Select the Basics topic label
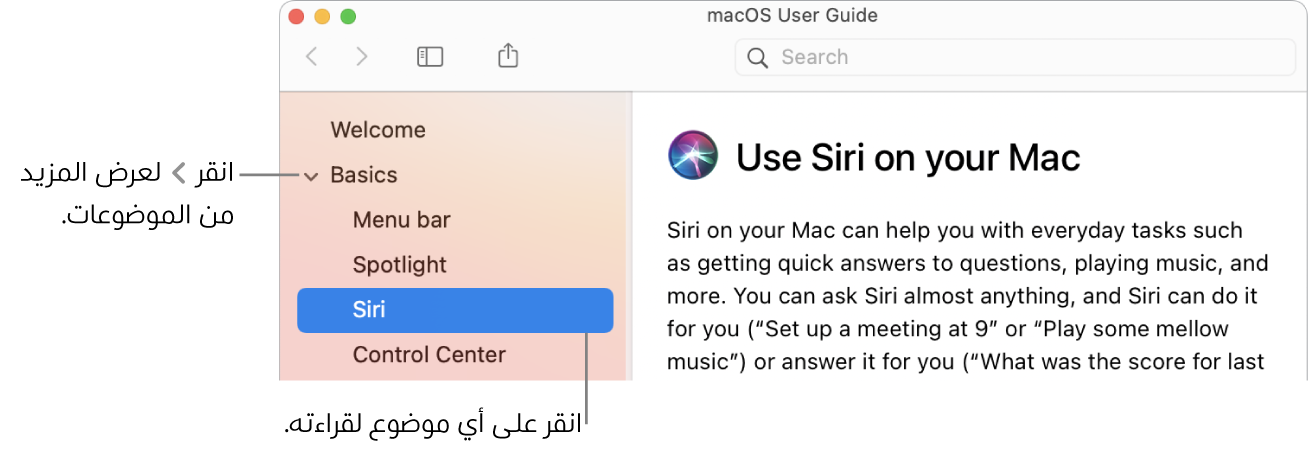Image resolution: width=1309 pixels, height=452 pixels. [364, 175]
